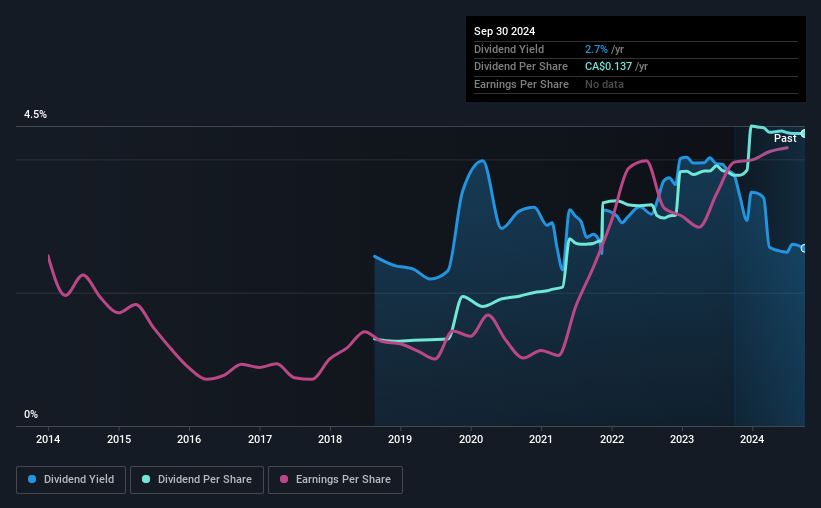Screen dimensions: 821x508
Task: Click the pink Earnings Per Share legend dot
Action: tap(284, 479)
